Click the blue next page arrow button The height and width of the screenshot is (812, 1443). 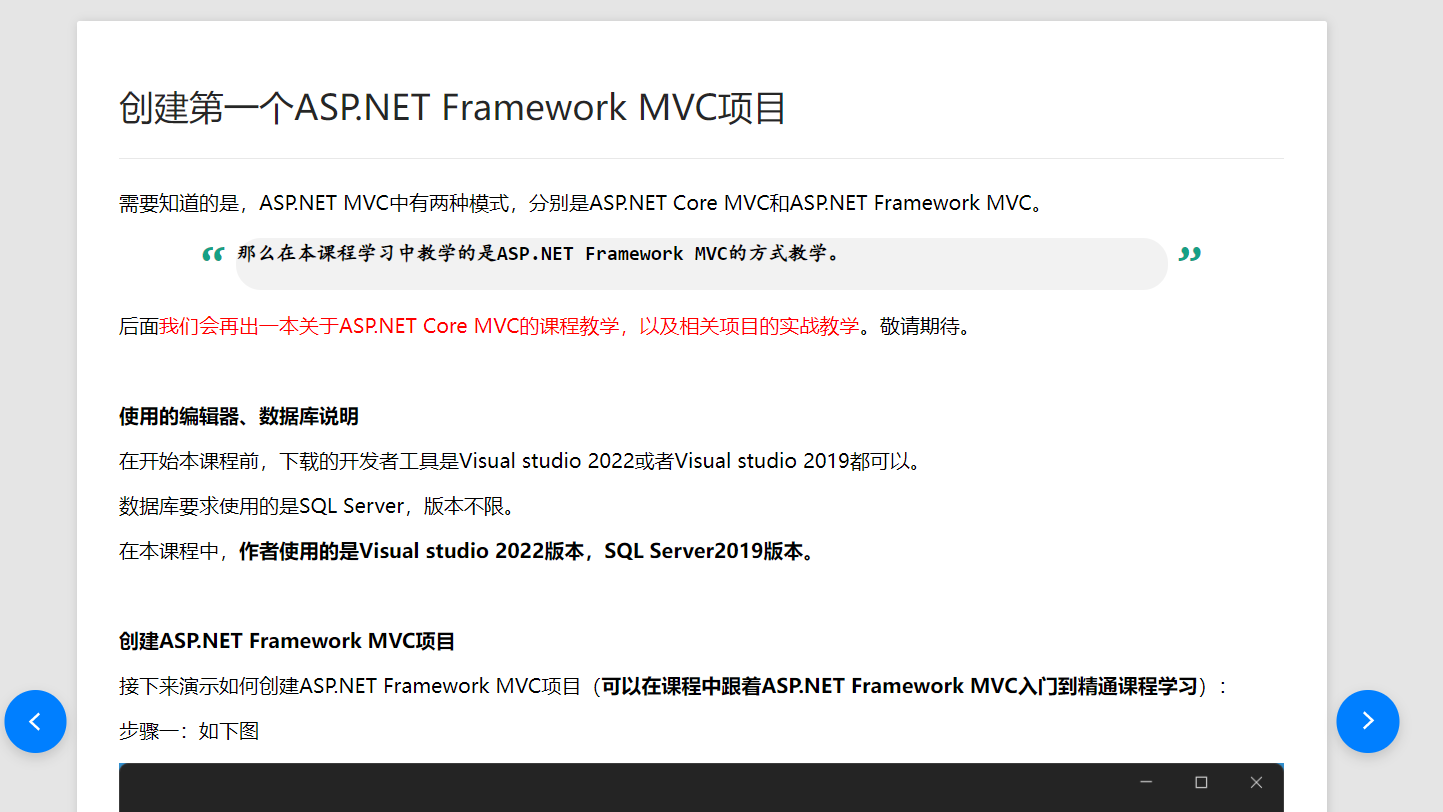(x=1367, y=721)
